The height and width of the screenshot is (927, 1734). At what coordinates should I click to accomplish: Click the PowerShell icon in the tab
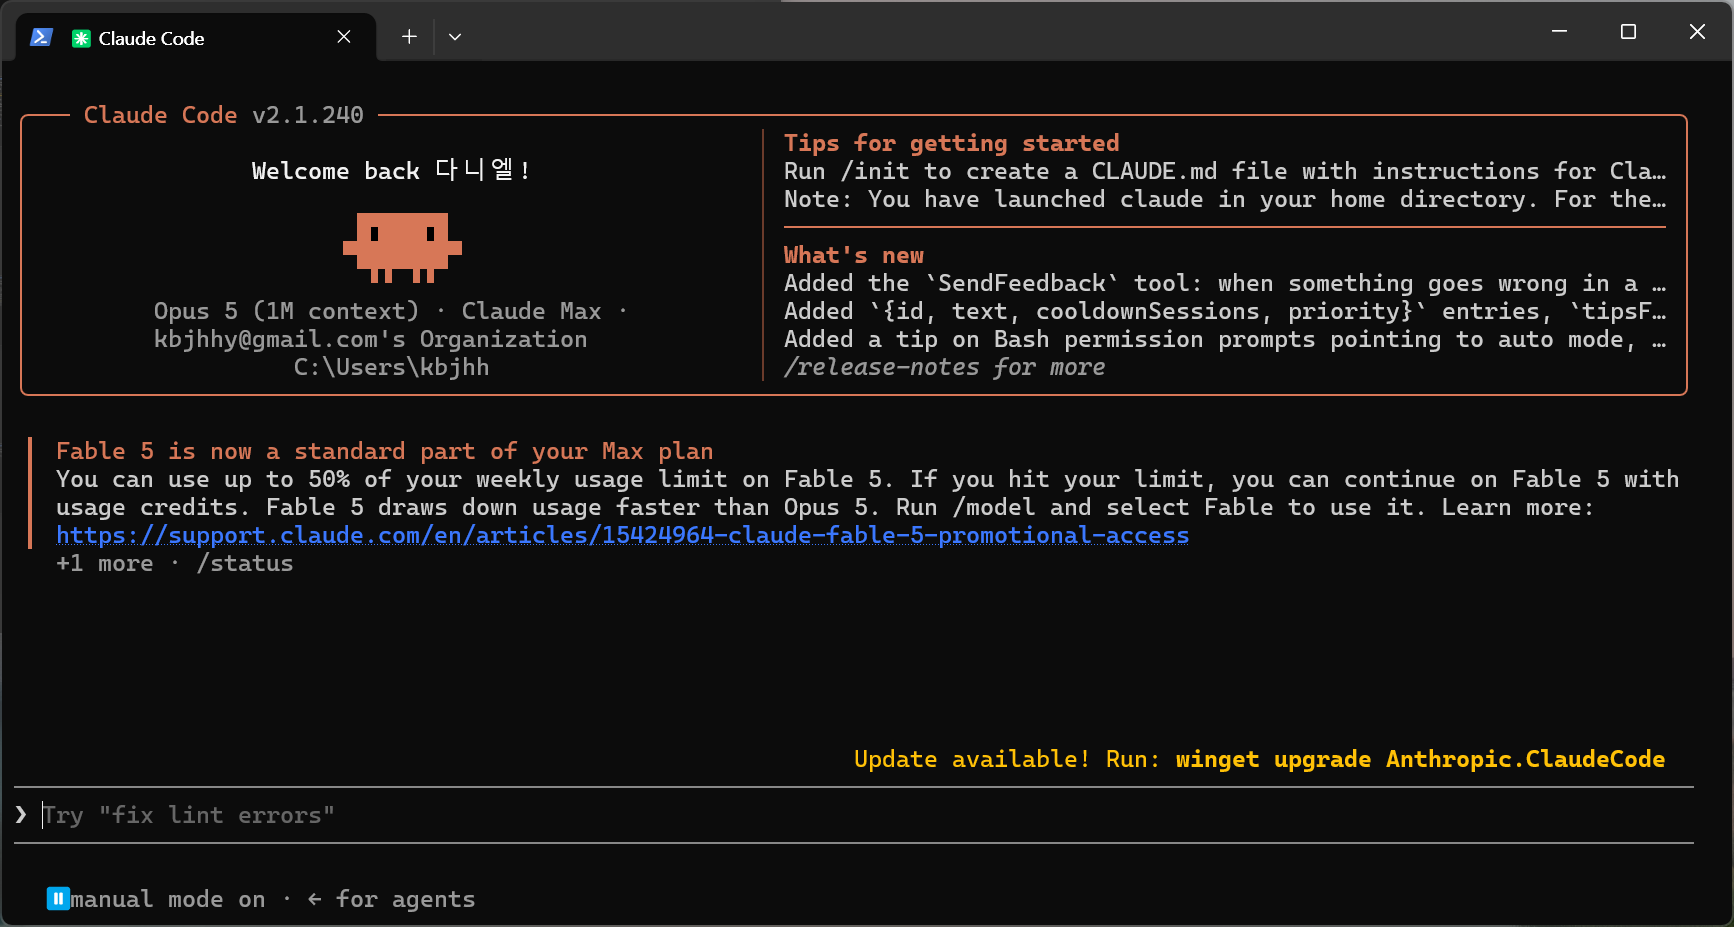pyautogui.click(x=41, y=37)
